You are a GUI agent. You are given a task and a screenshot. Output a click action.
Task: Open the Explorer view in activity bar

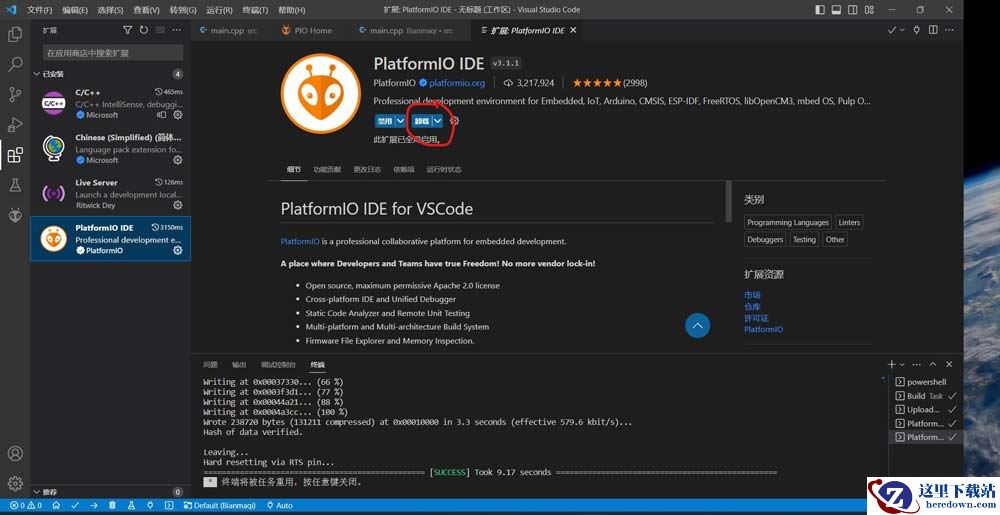pyautogui.click(x=15, y=34)
